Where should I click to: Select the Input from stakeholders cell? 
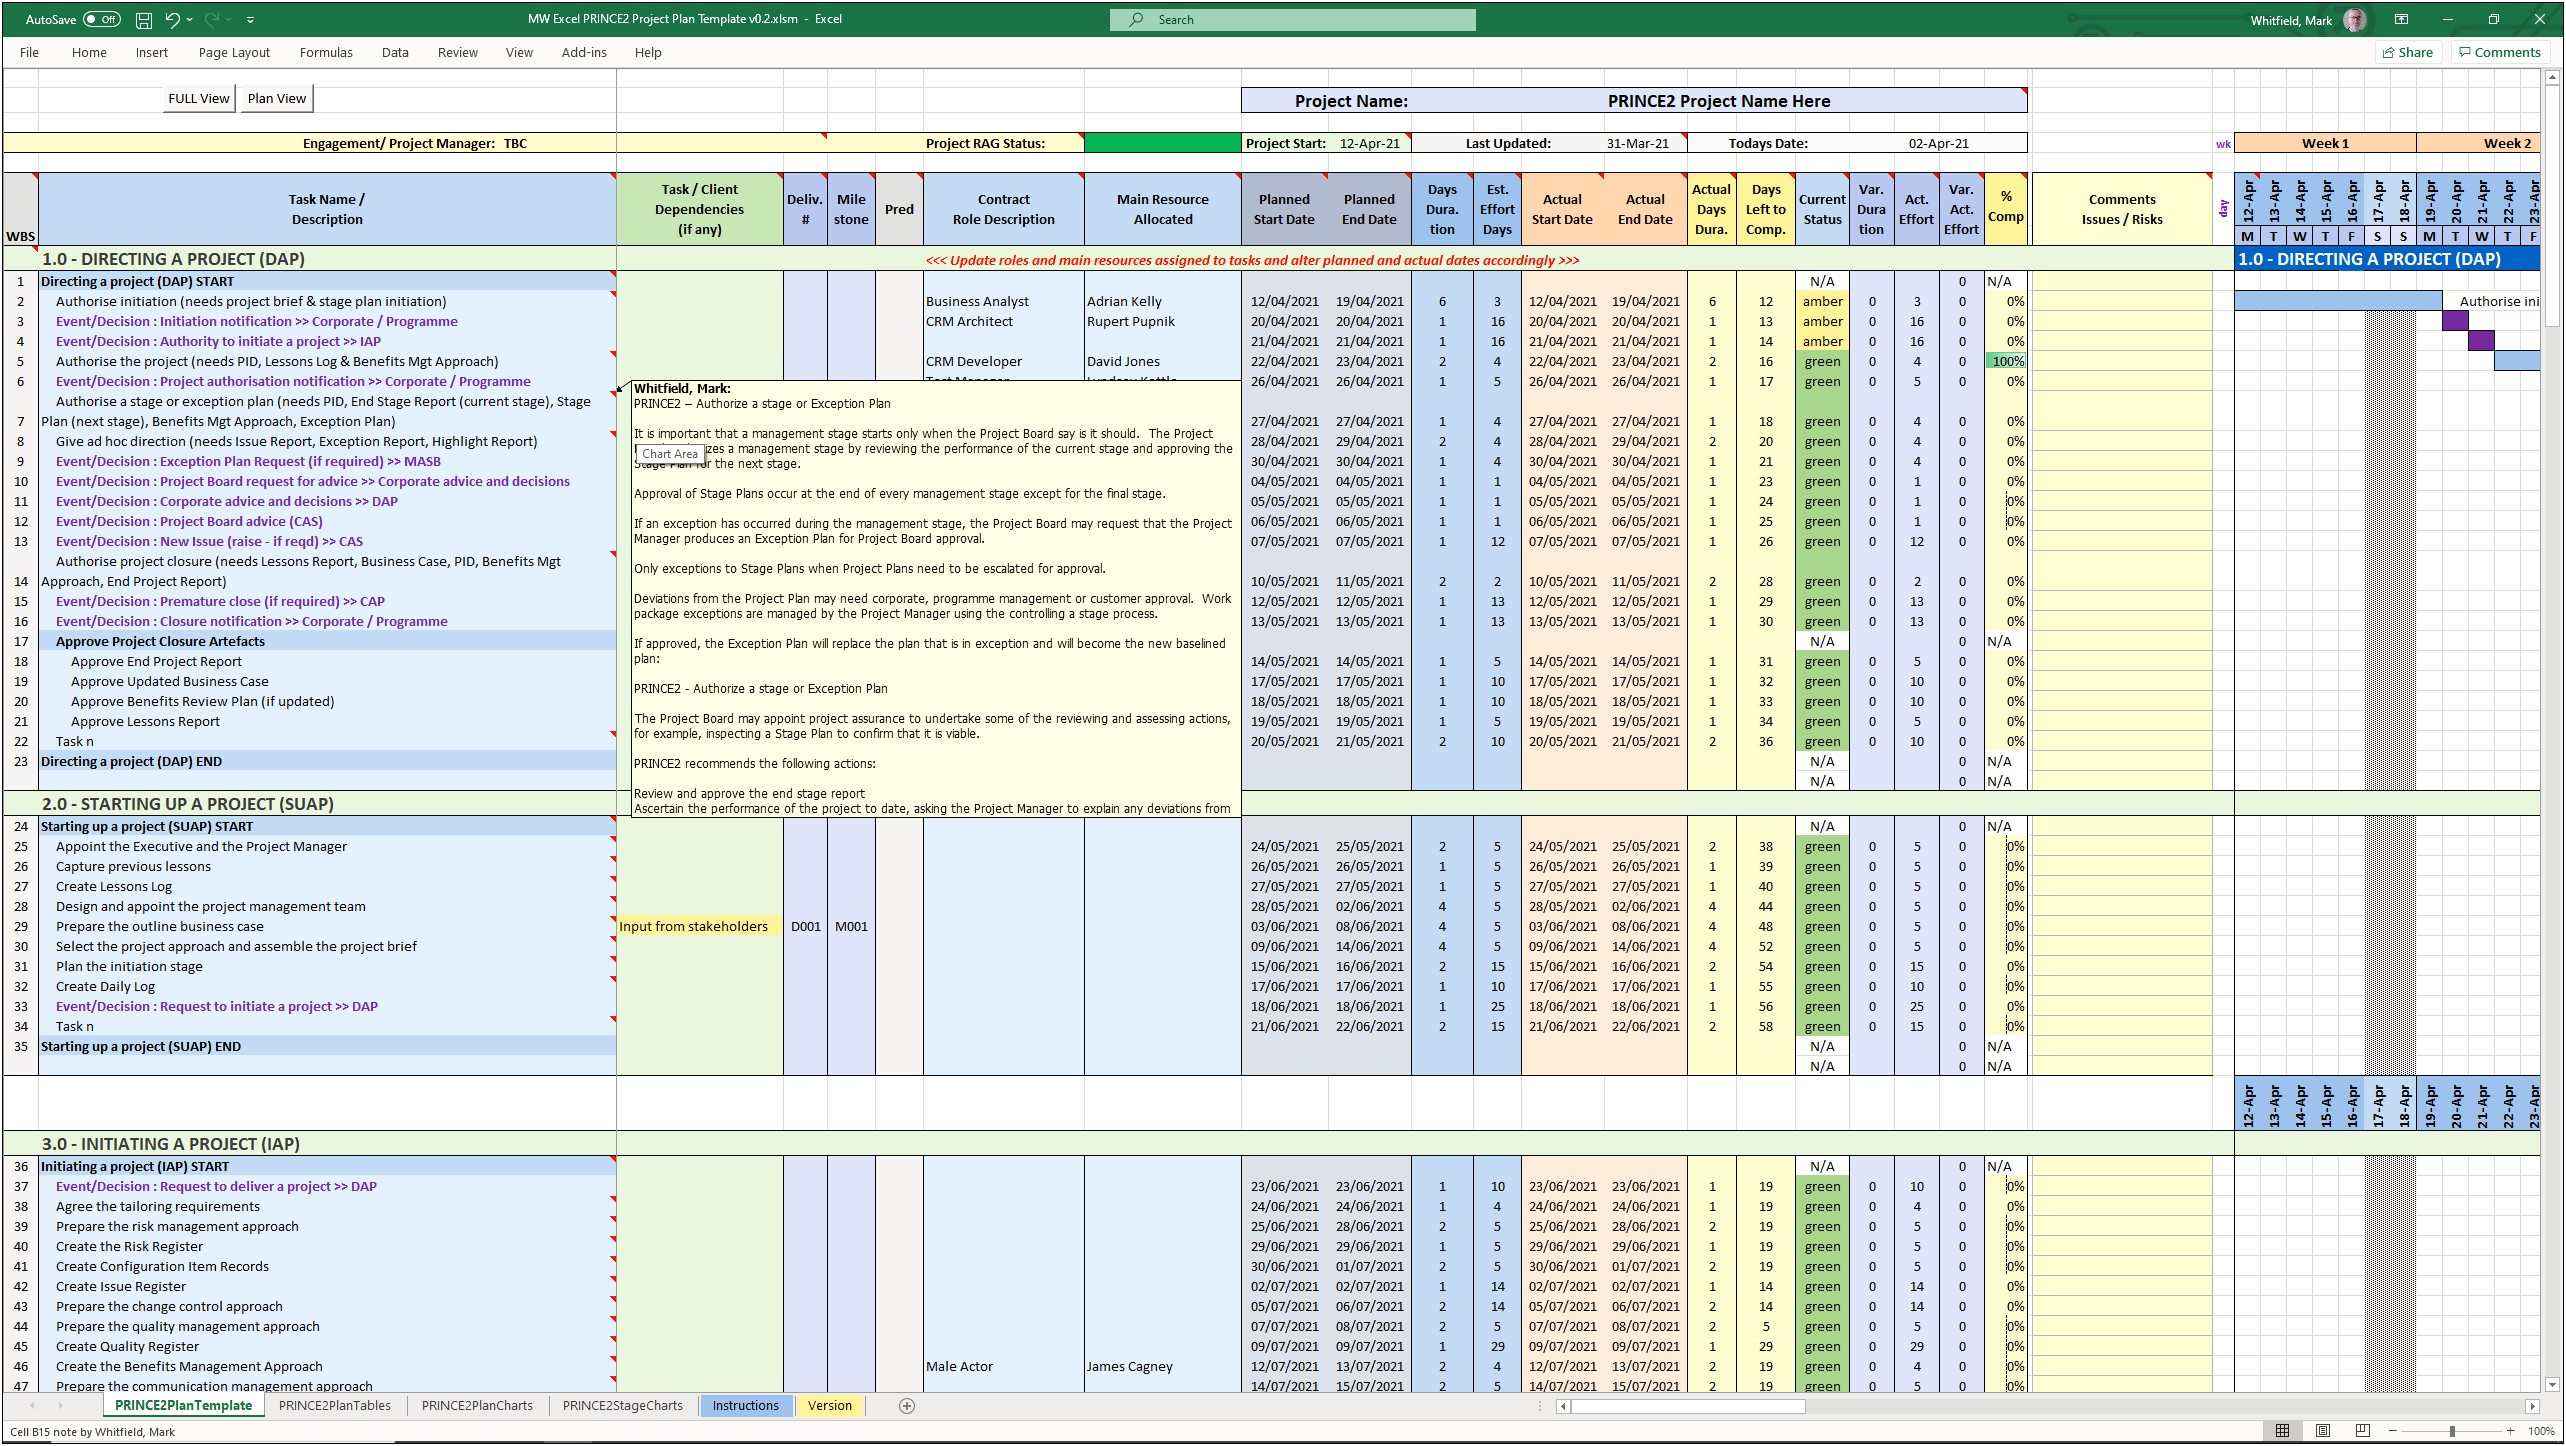pyautogui.click(x=699, y=926)
